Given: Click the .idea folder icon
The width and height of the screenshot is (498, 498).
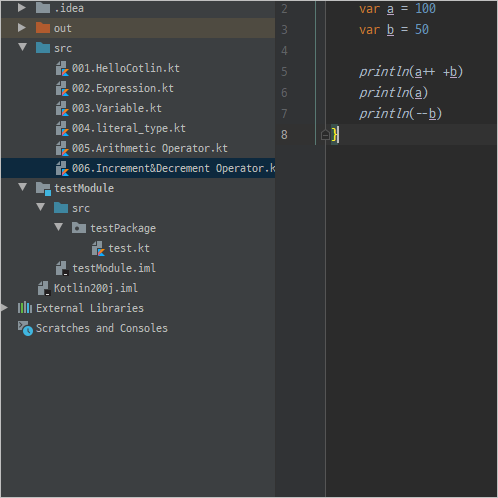Looking at the screenshot, I should click(43, 8).
